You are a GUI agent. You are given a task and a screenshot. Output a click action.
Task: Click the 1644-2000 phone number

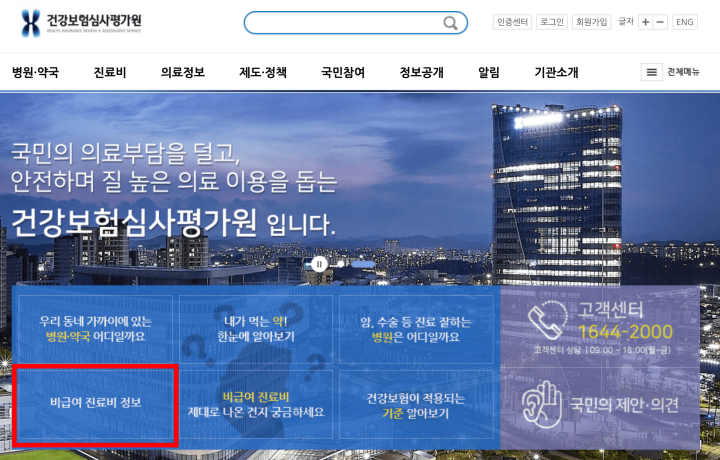click(625, 331)
